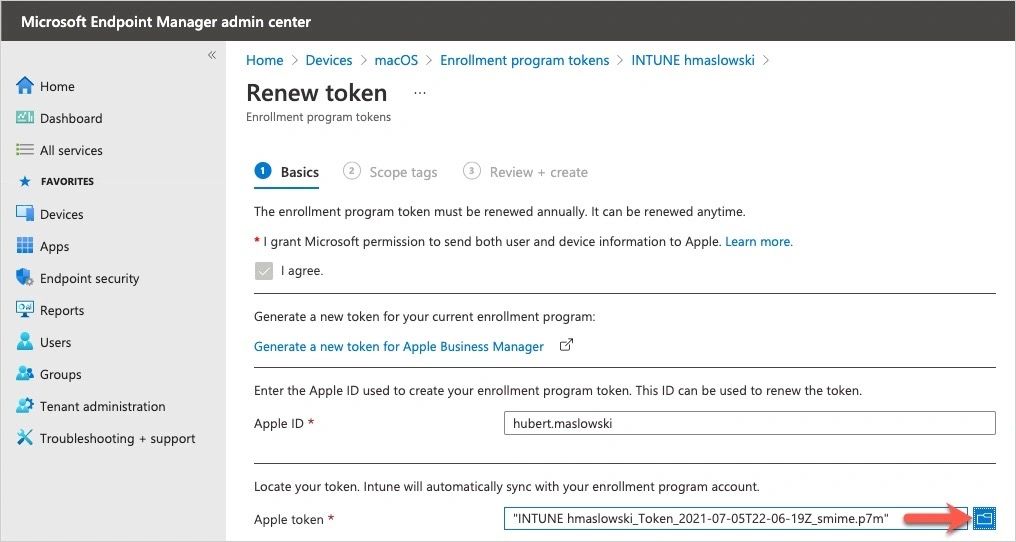Click the Learn more link

(x=759, y=242)
